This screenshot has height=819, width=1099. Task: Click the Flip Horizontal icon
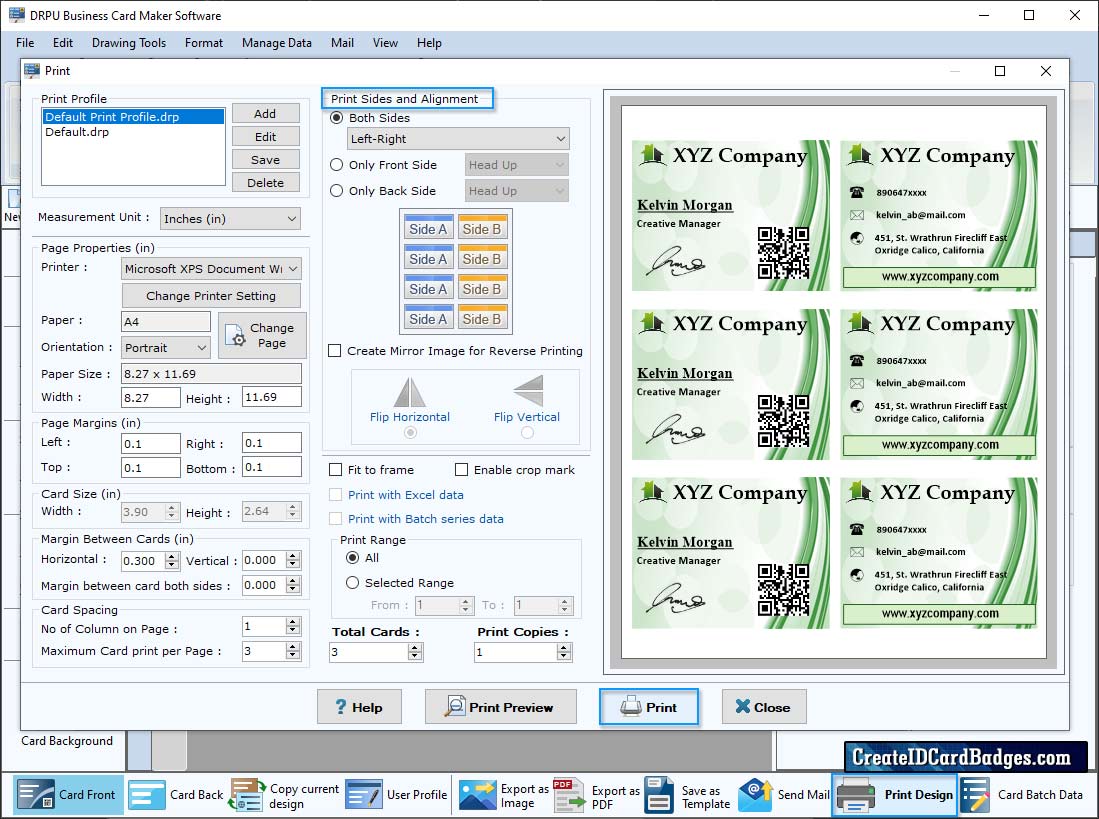coord(409,392)
